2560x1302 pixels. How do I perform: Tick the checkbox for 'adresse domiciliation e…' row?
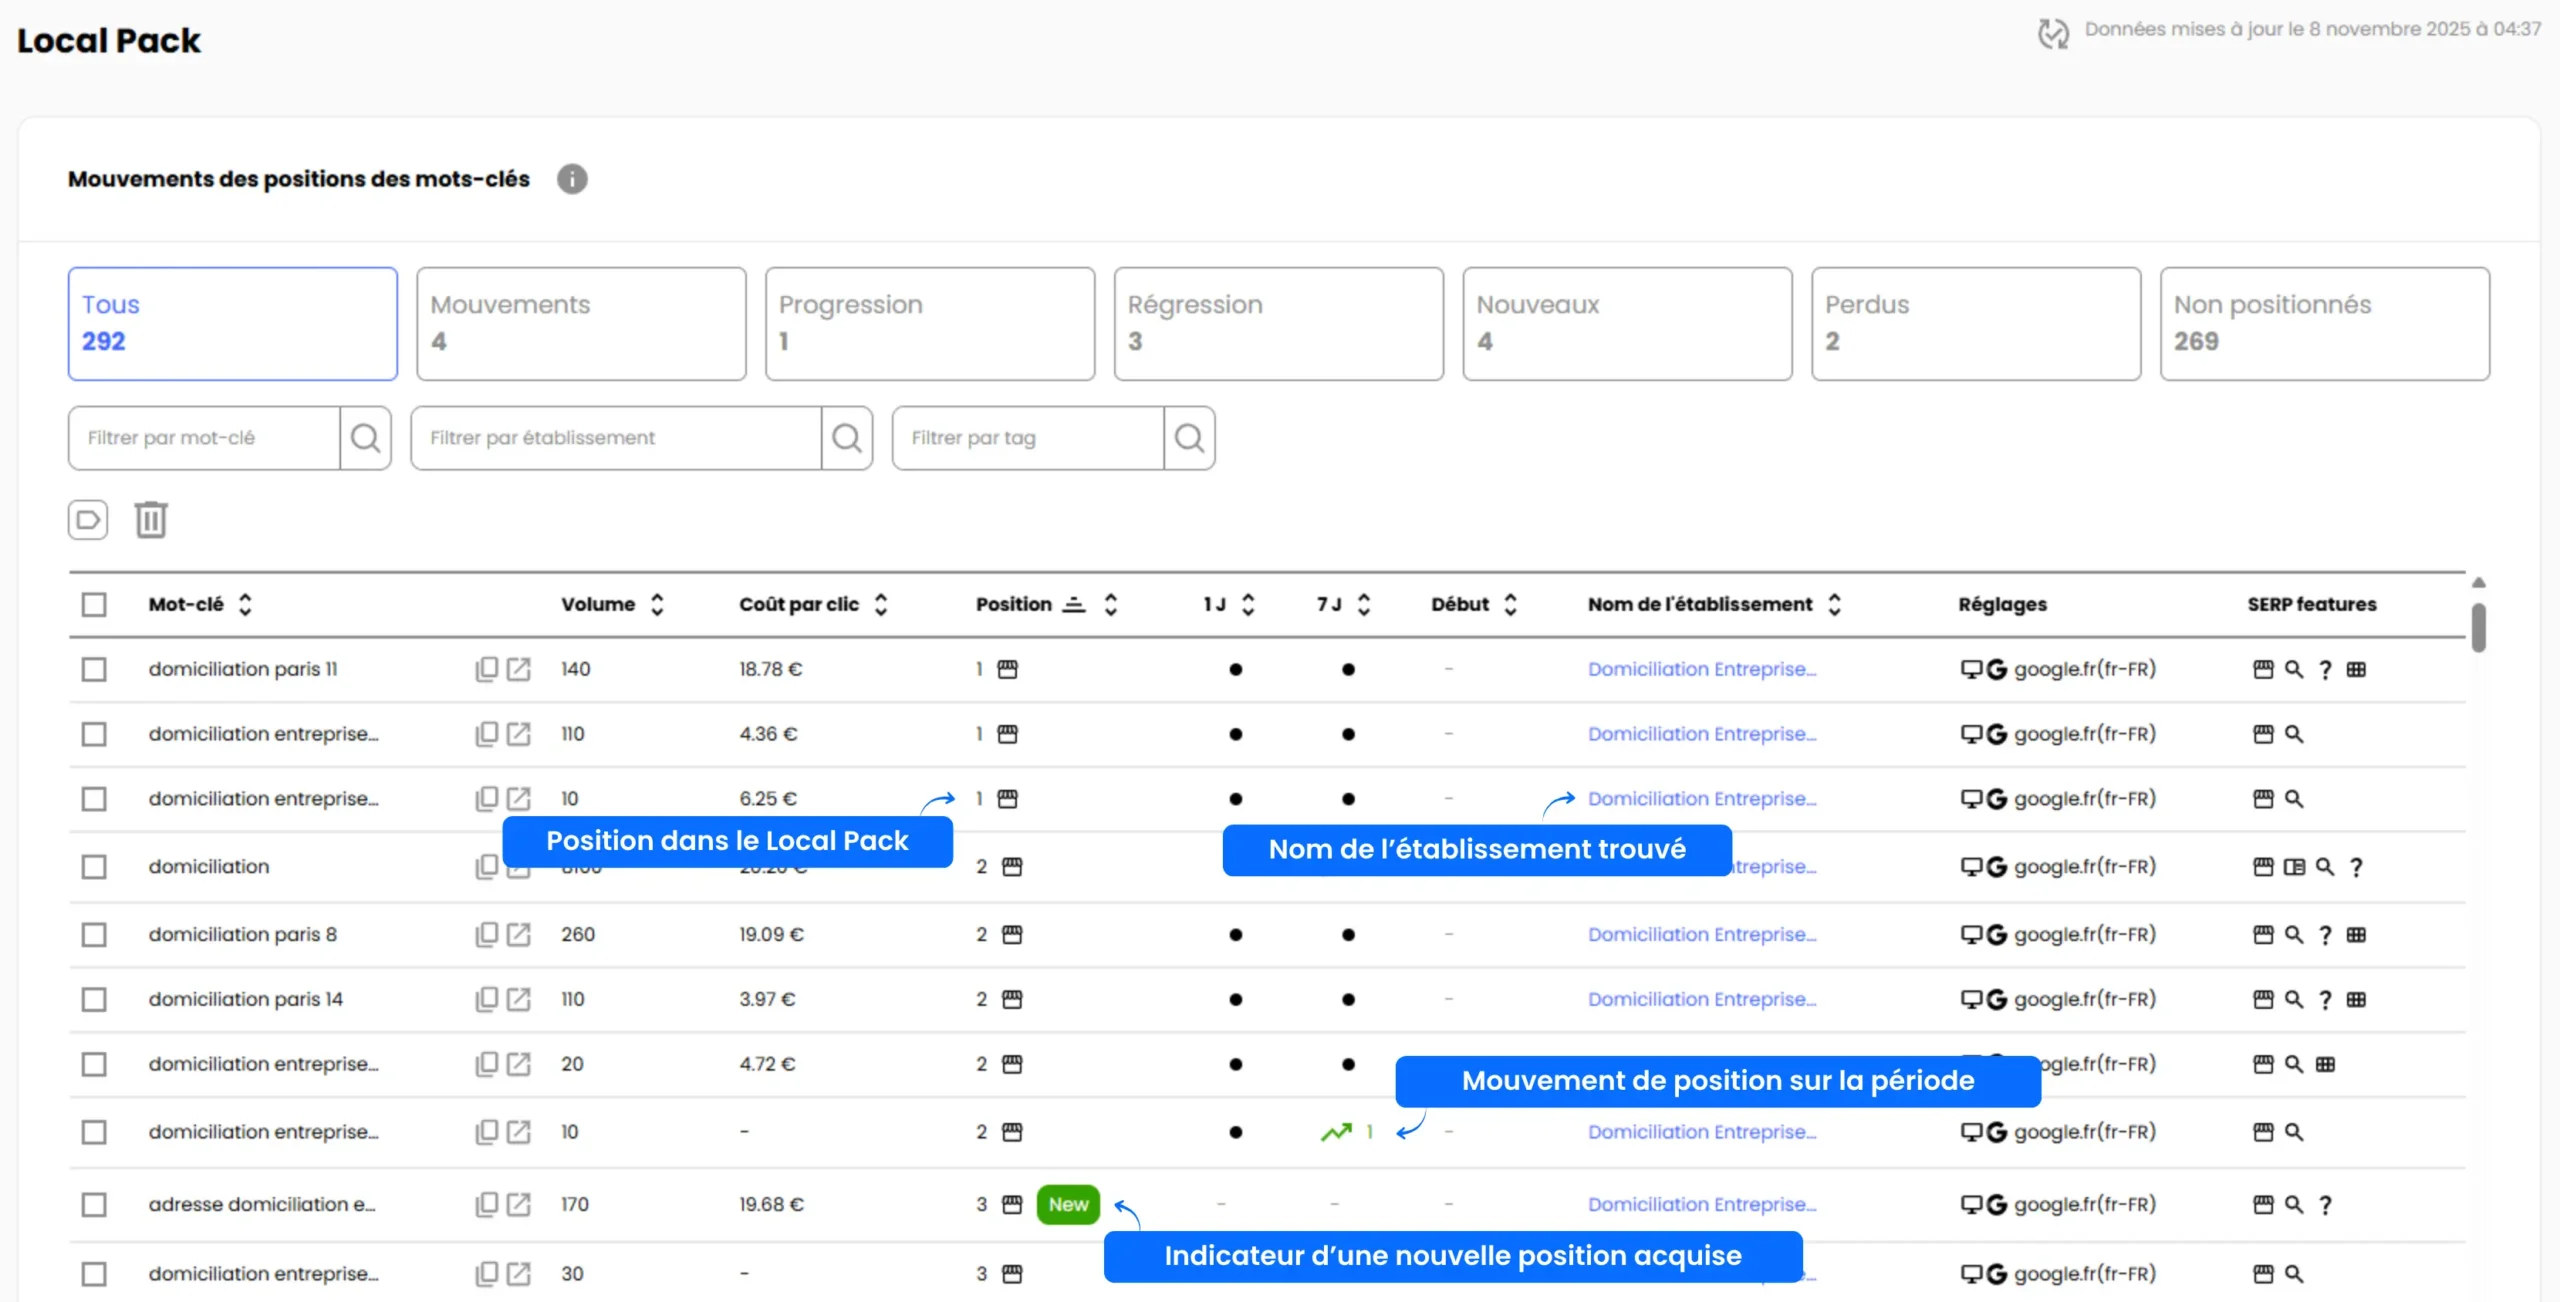(x=94, y=1204)
